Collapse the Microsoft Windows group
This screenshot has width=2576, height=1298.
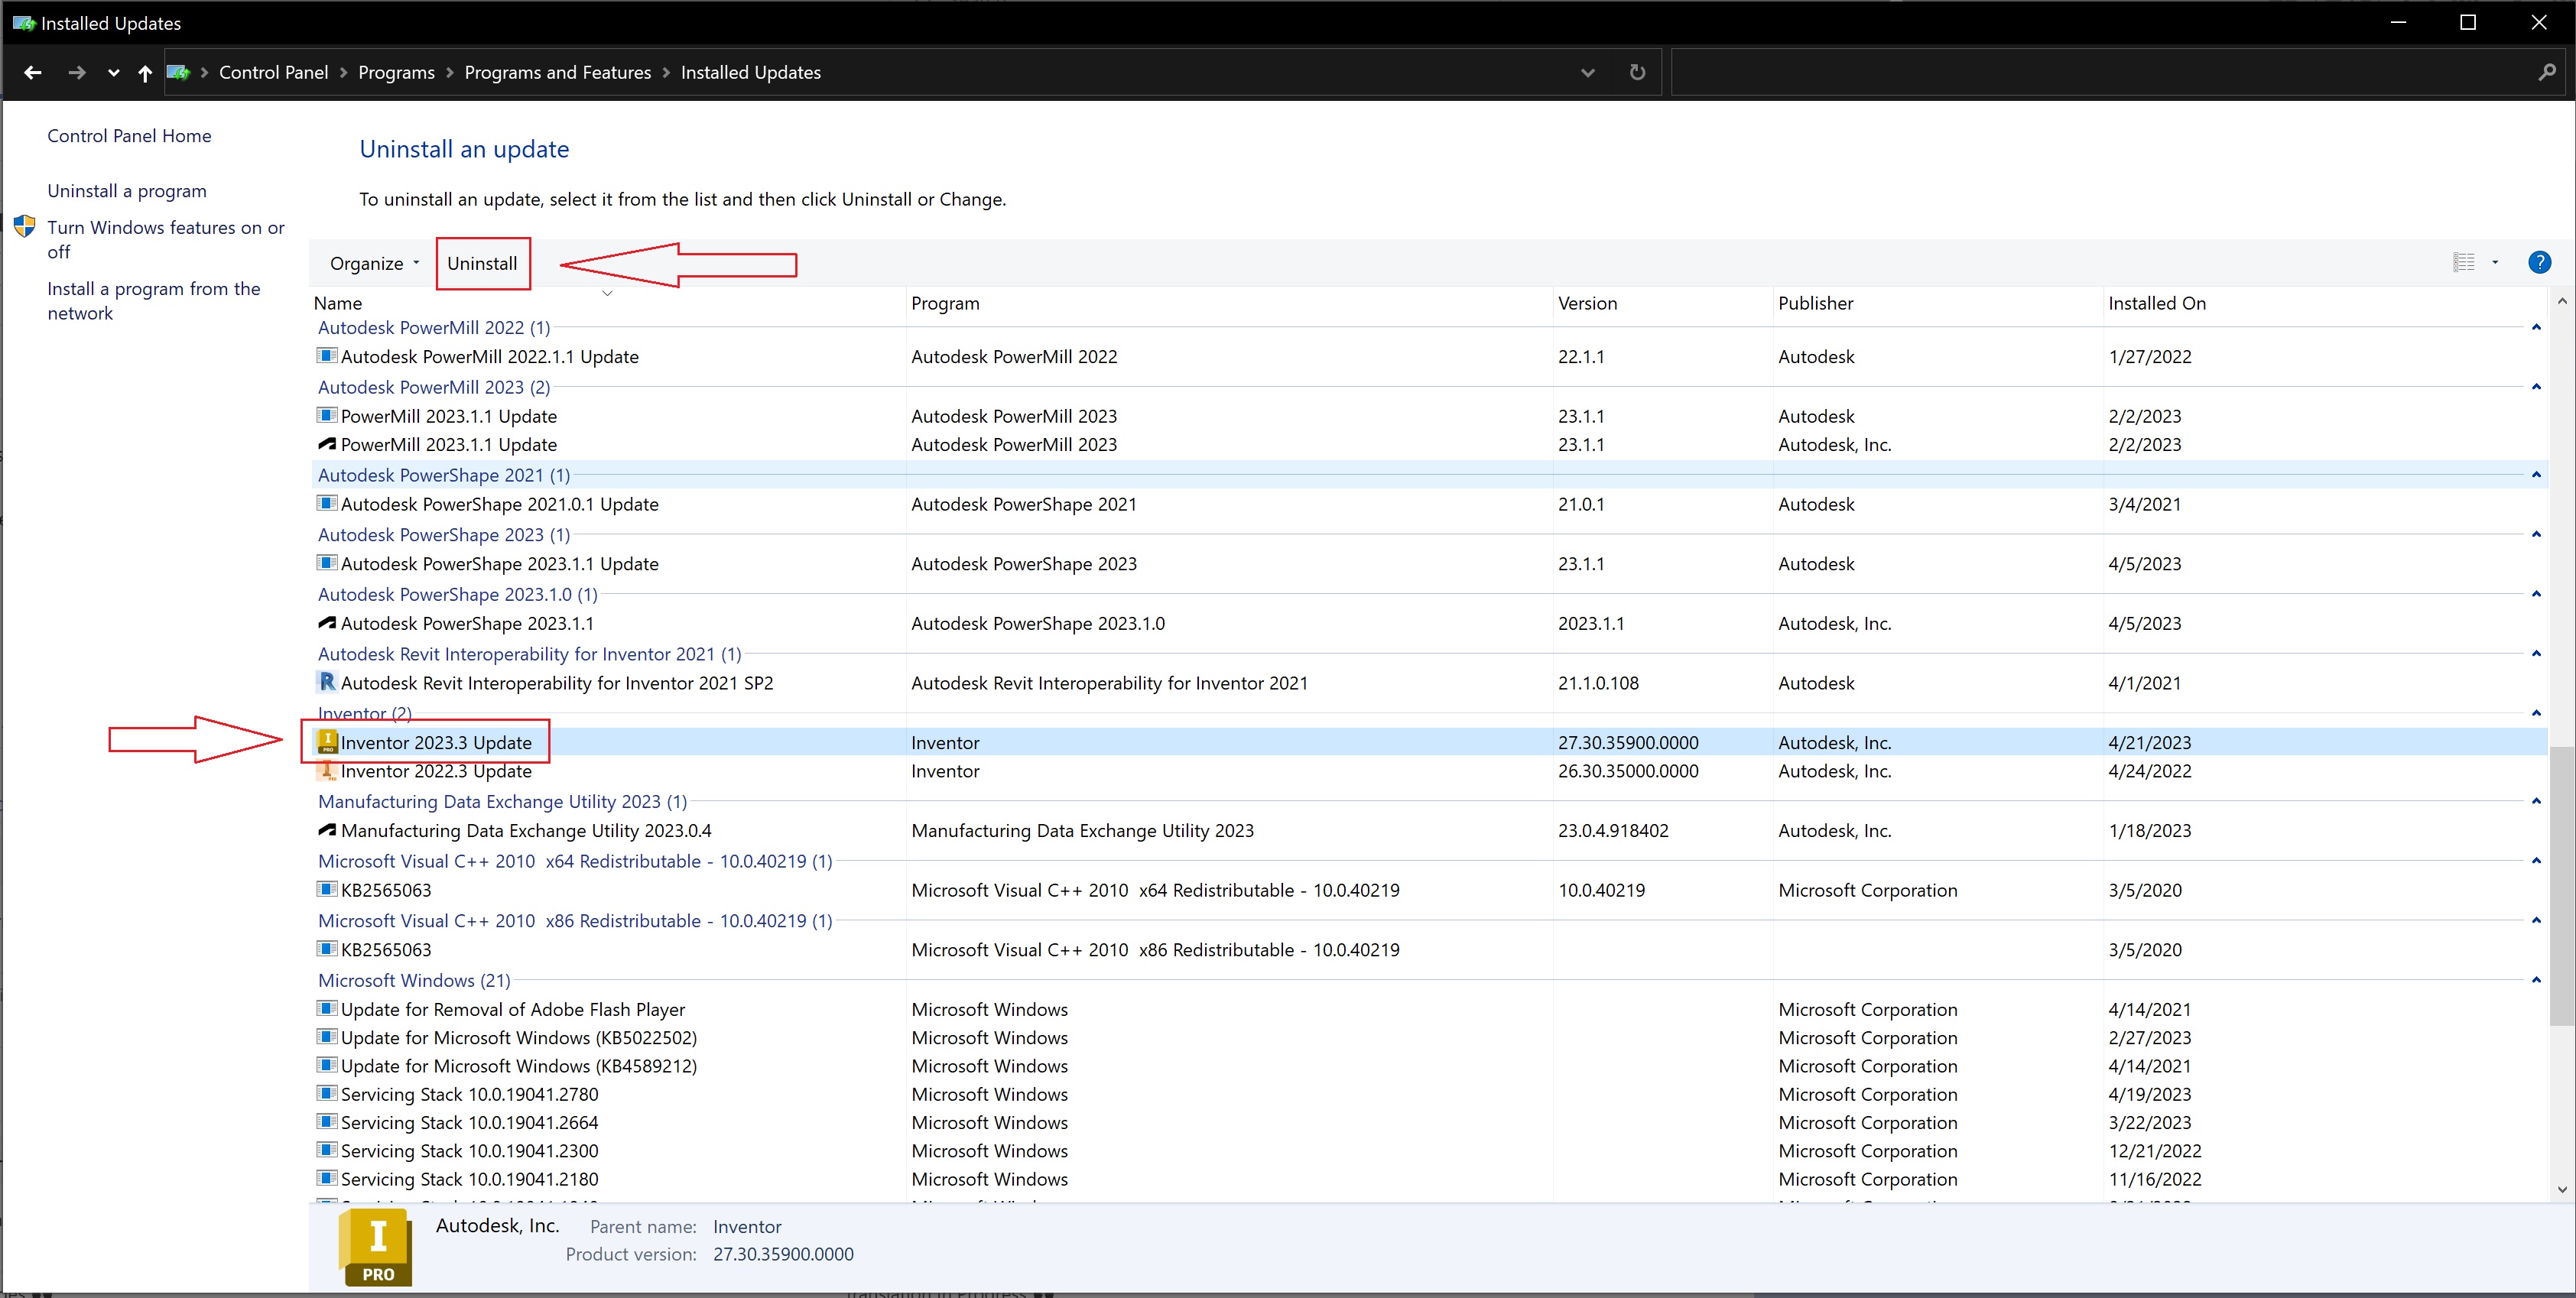tap(2536, 980)
